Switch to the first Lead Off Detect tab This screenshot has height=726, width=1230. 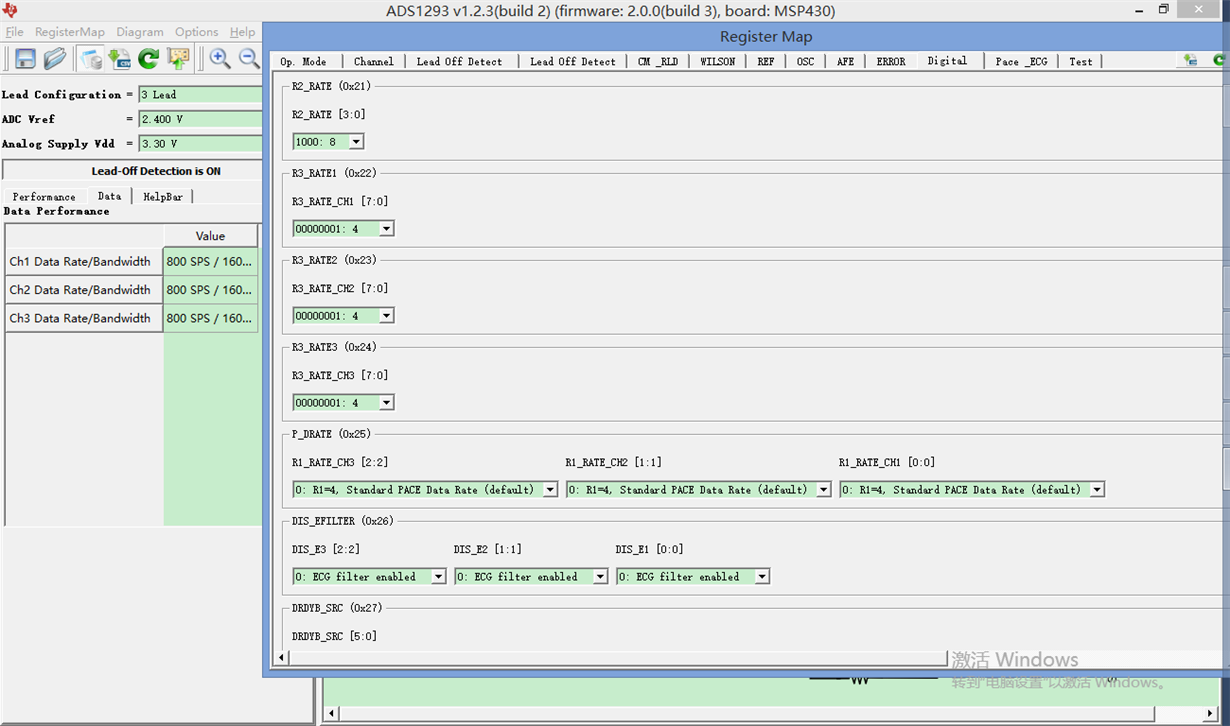[460, 61]
